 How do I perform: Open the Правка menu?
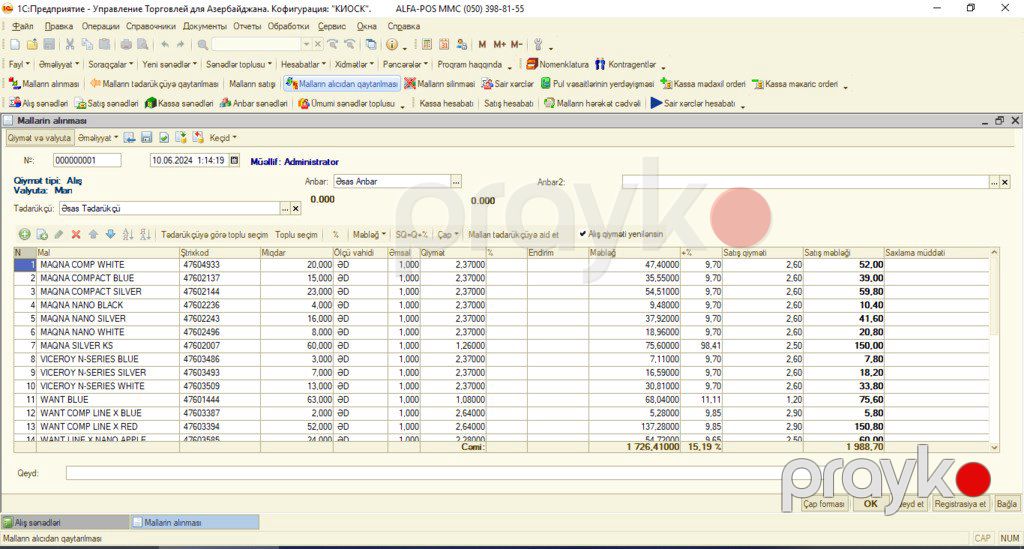click(x=59, y=26)
